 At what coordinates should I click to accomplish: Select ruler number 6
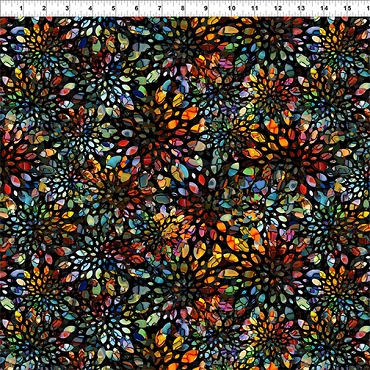point(137,8)
